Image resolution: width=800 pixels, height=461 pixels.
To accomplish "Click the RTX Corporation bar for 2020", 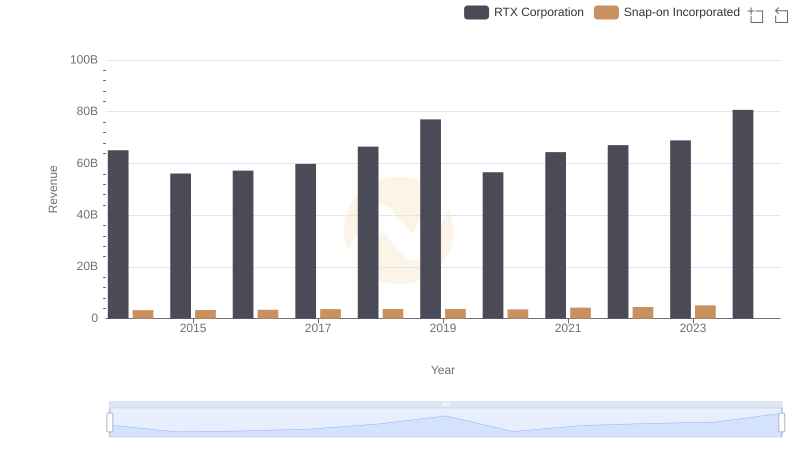I will [493, 245].
